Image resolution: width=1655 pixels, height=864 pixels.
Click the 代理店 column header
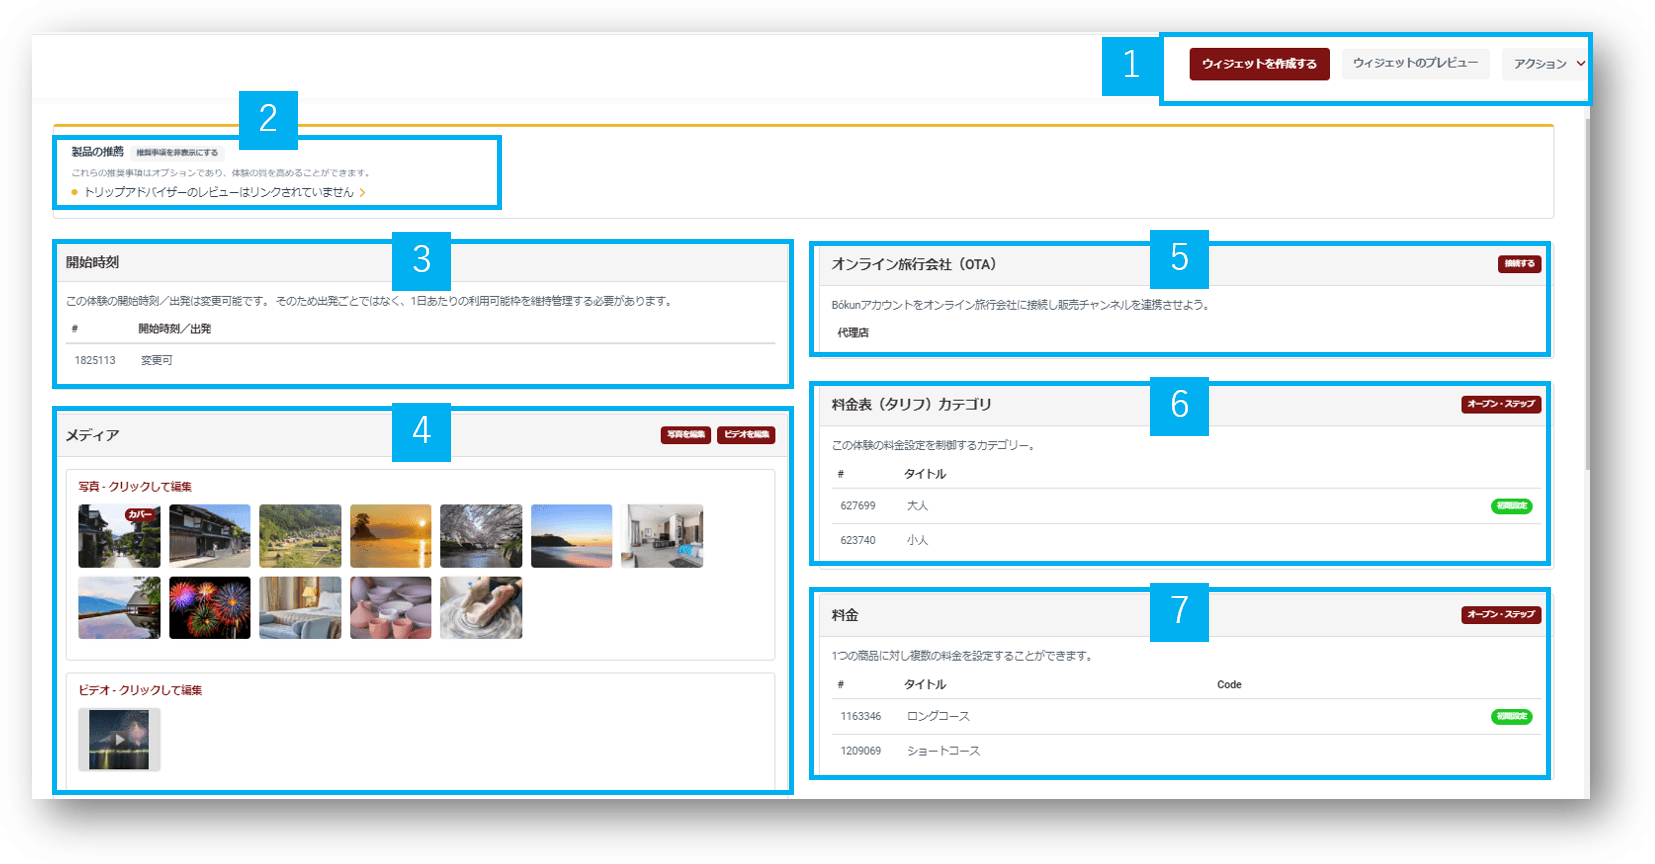[853, 333]
